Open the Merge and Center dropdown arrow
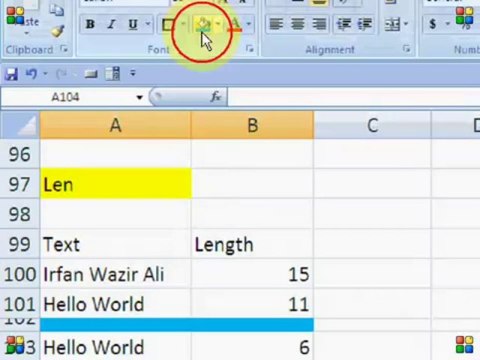Image resolution: width=480 pixels, height=360 pixels. tap(406, 24)
